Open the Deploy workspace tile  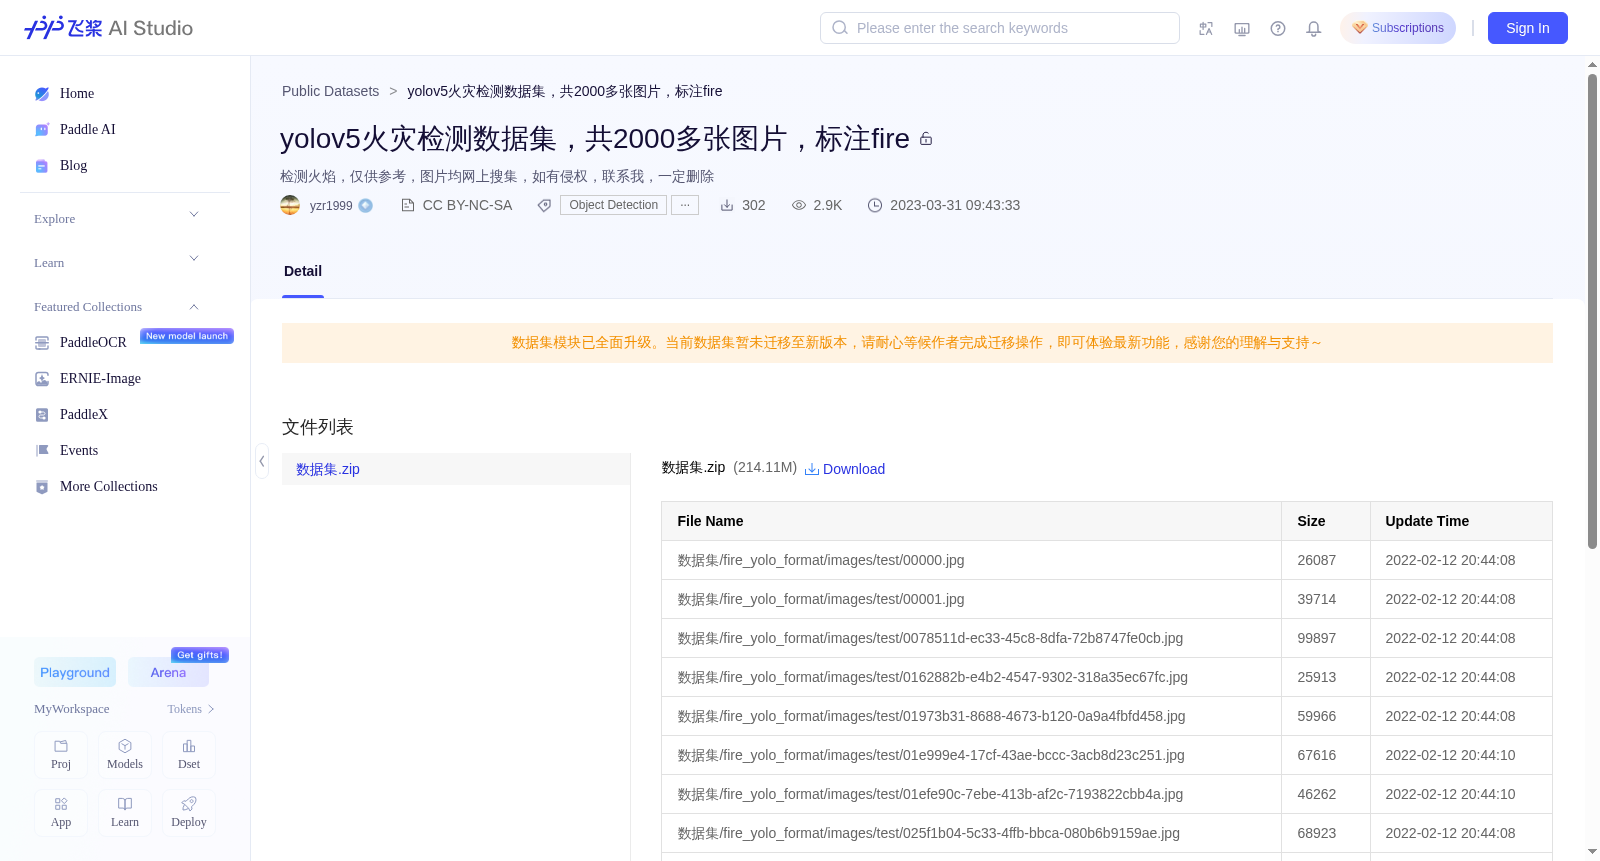[x=189, y=813]
